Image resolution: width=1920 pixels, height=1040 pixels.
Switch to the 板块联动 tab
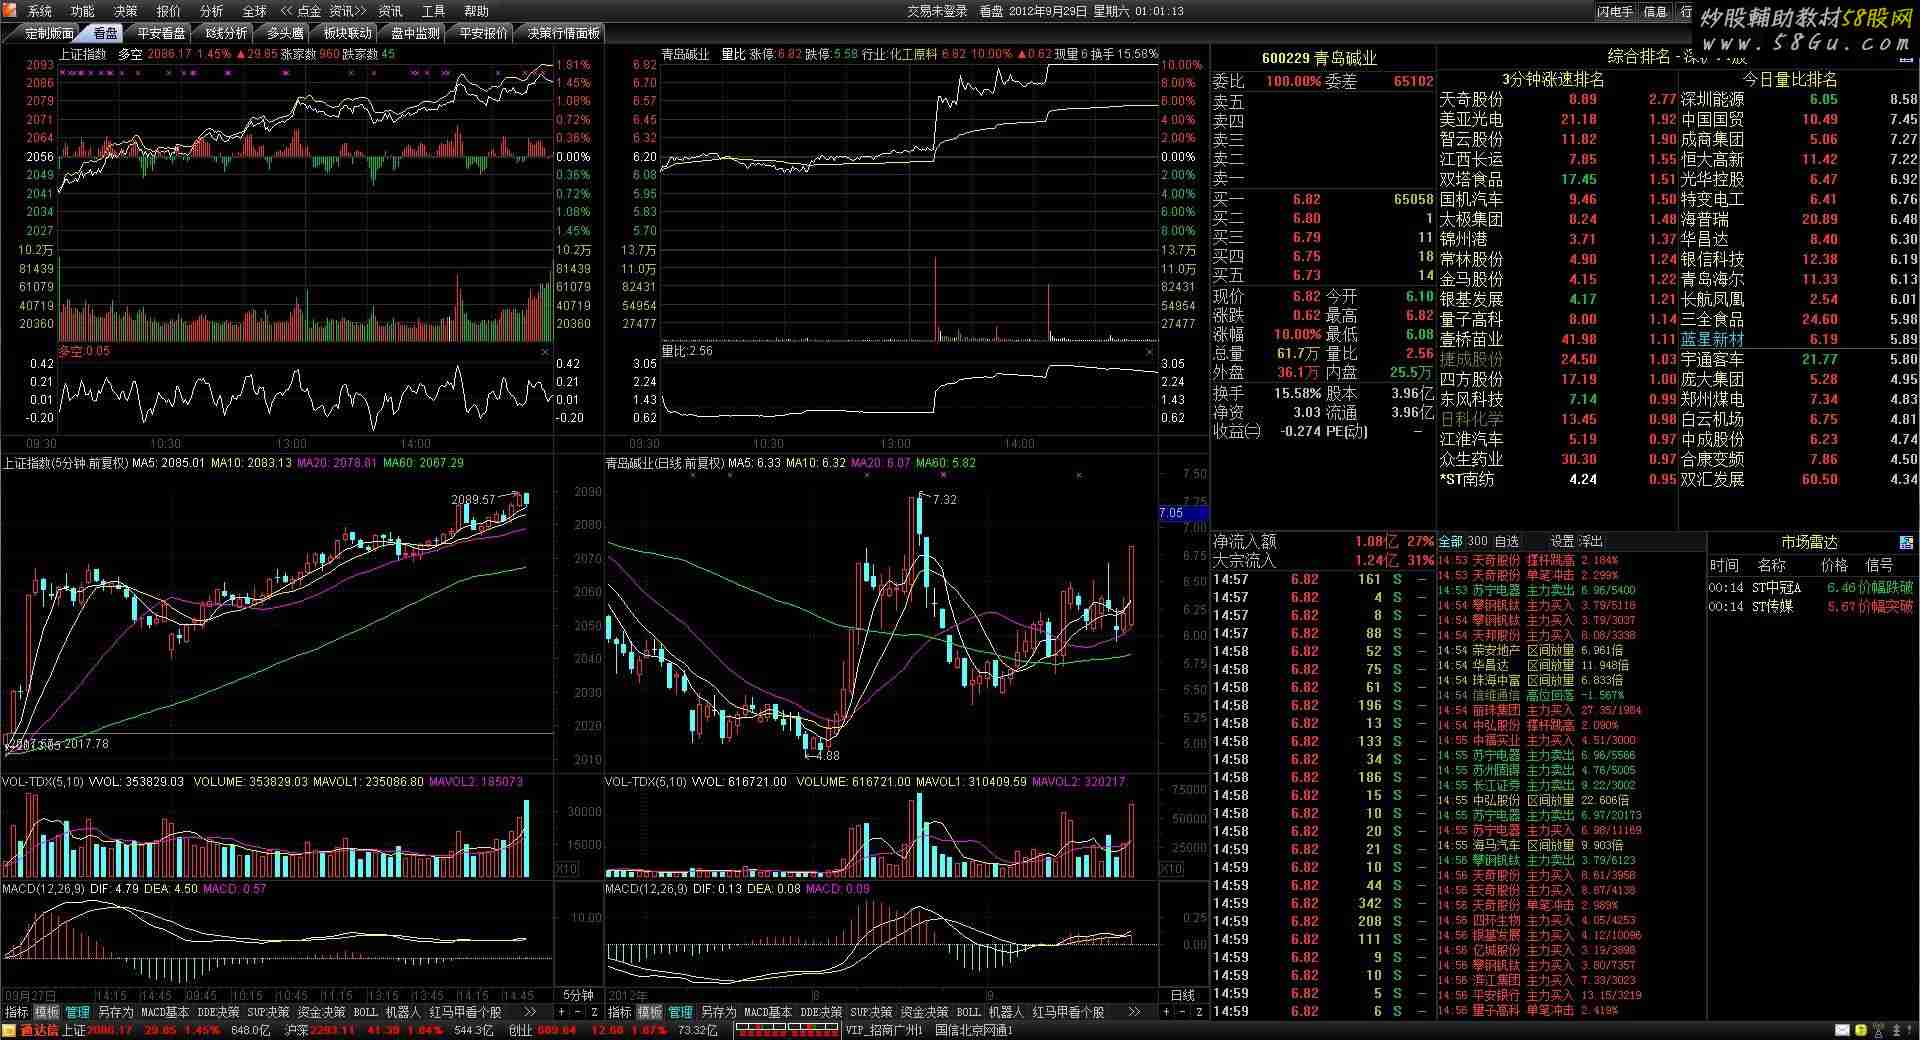(x=347, y=33)
